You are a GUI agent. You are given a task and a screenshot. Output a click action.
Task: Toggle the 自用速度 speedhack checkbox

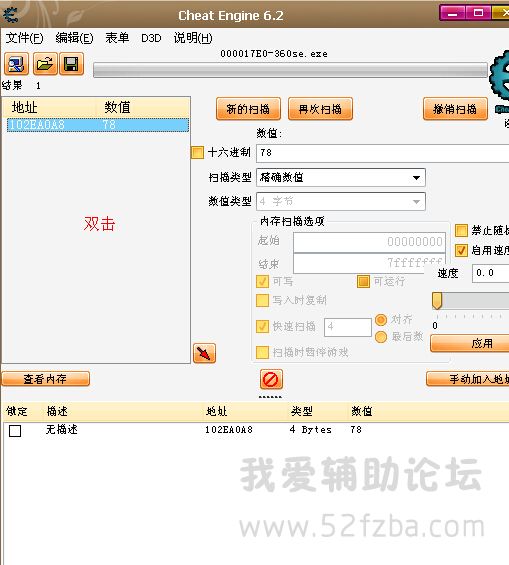[x=461, y=250]
